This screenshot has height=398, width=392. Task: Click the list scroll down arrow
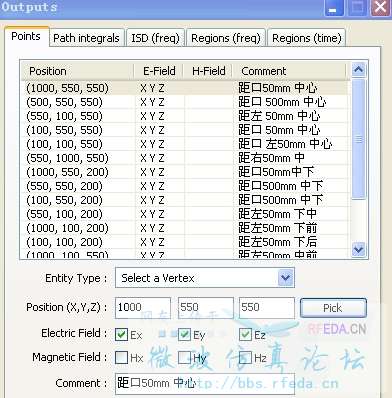point(358,249)
